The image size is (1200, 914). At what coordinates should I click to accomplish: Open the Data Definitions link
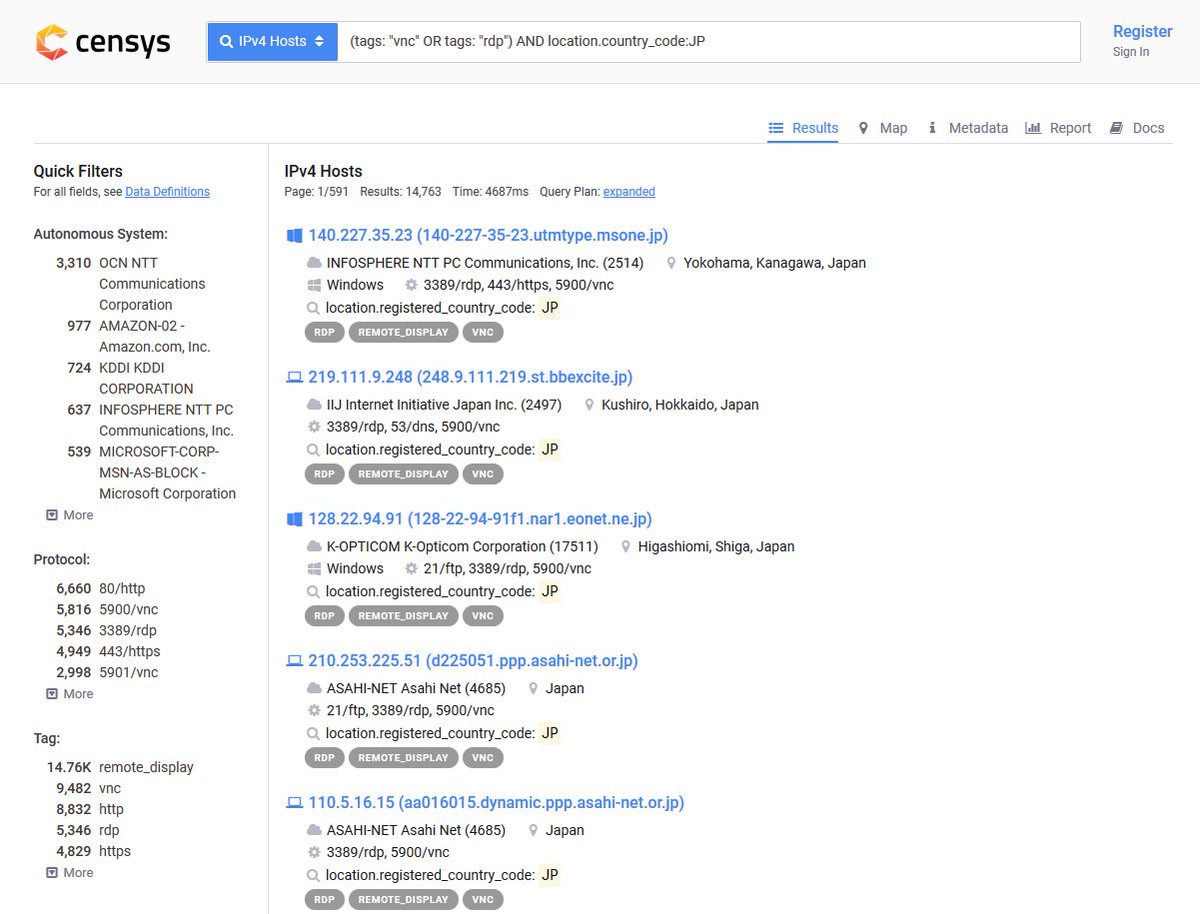tap(167, 192)
